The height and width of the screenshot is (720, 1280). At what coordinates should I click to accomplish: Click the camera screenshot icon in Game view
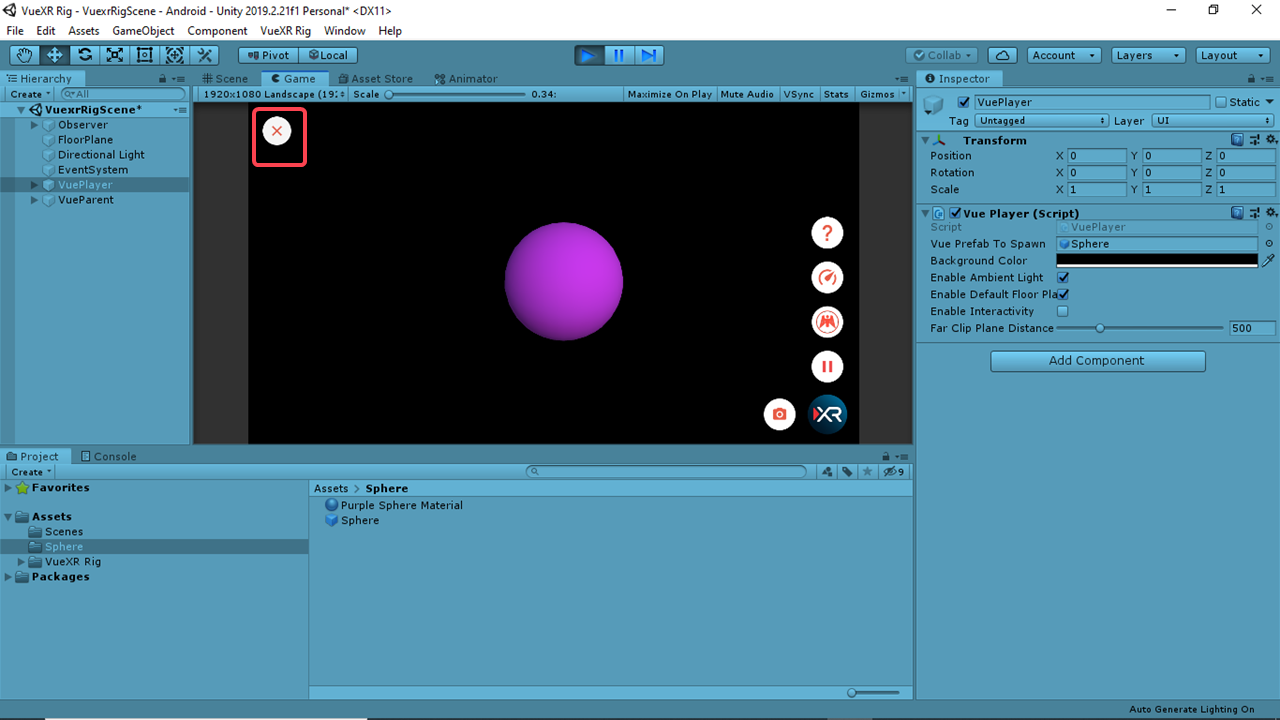coord(780,414)
